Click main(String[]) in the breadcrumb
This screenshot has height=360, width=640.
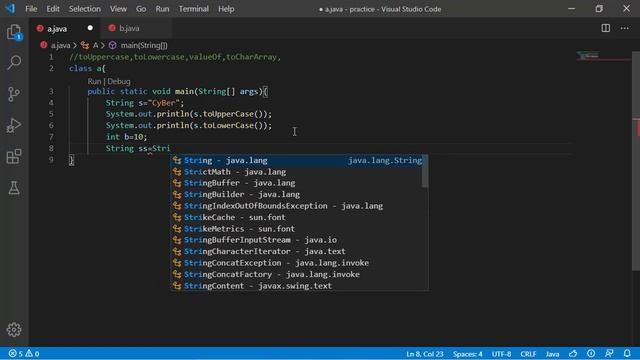point(144,45)
